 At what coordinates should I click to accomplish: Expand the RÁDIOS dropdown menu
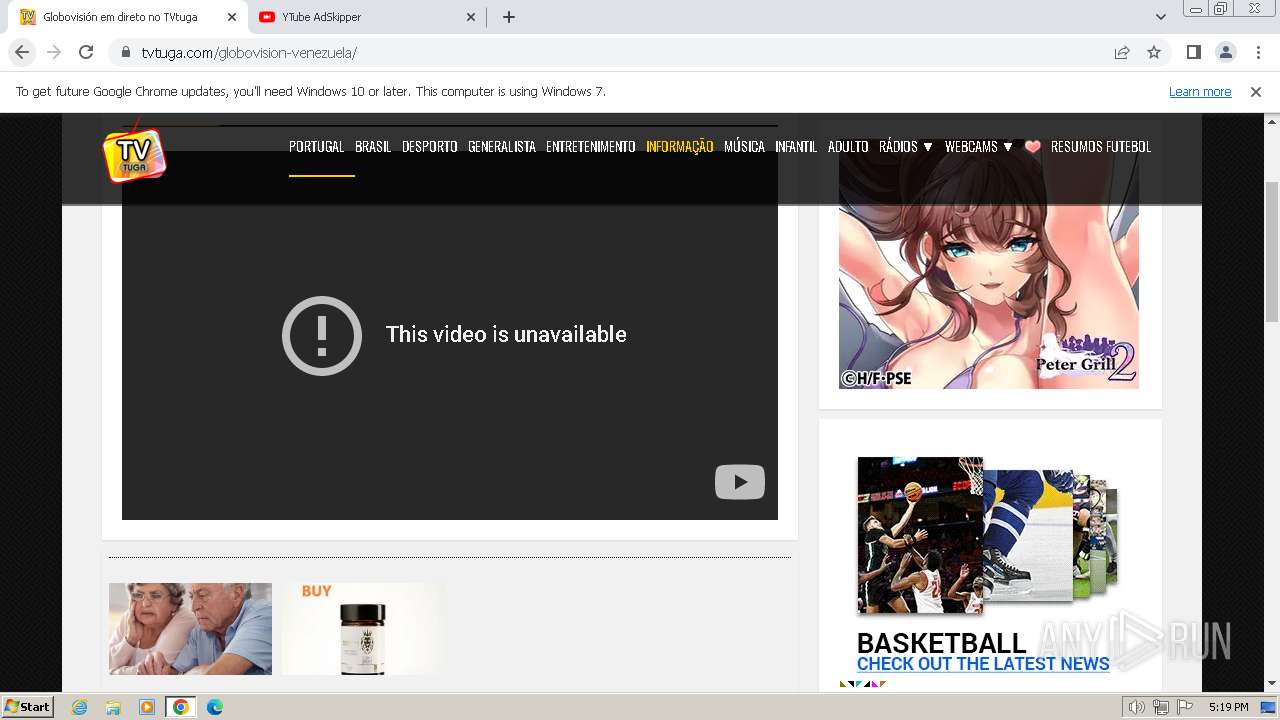click(x=906, y=147)
